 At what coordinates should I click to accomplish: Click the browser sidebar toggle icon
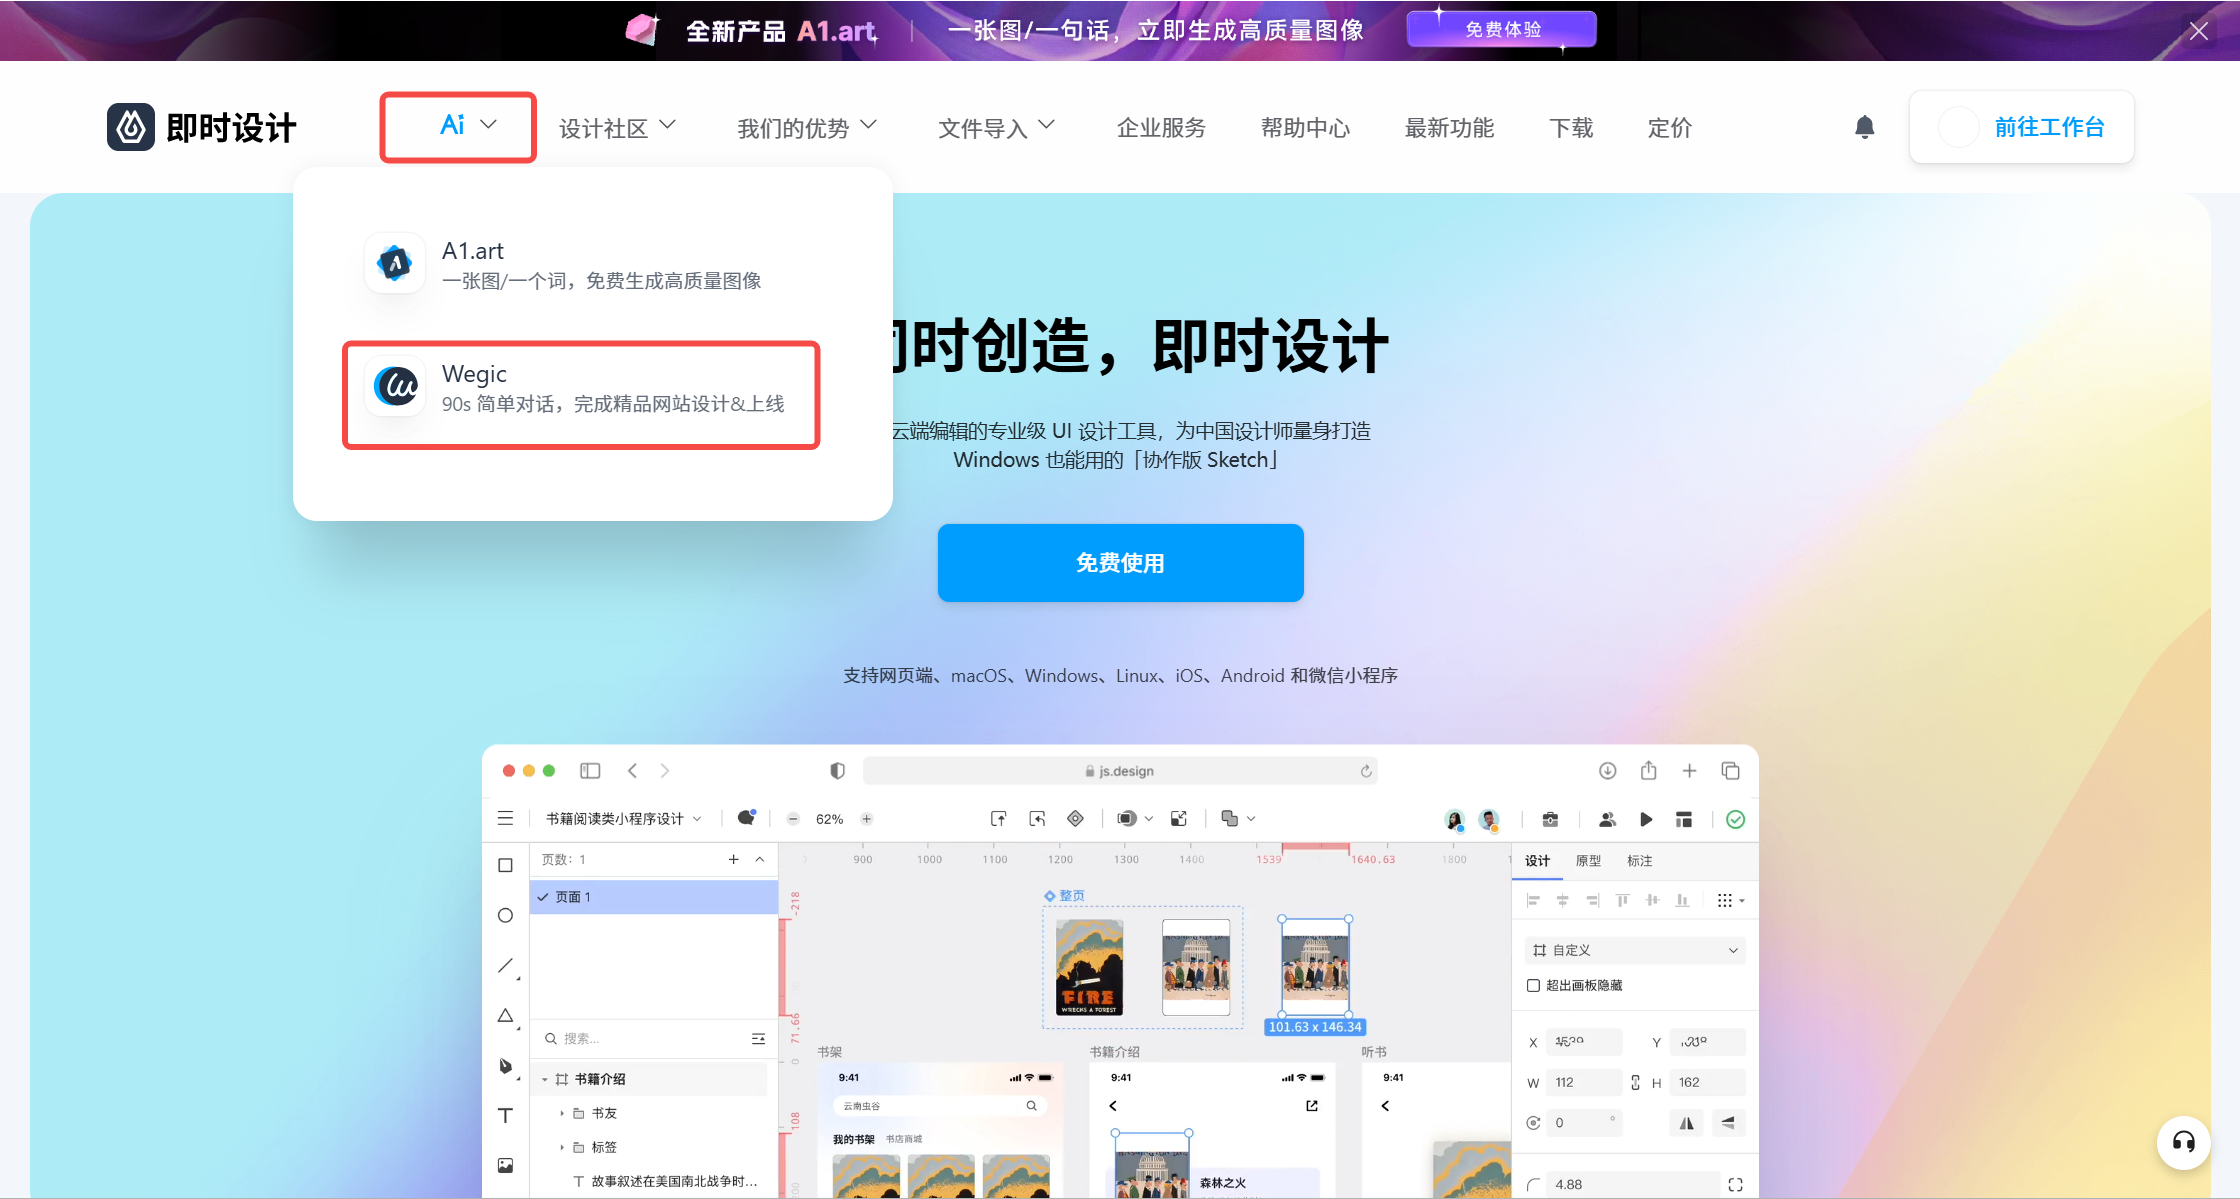coord(590,770)
